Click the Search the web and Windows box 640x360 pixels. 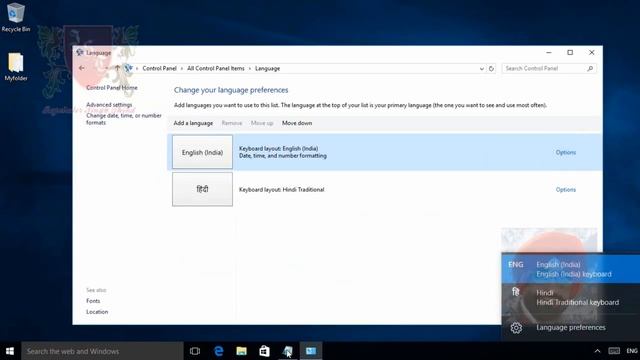click(102, 351)
